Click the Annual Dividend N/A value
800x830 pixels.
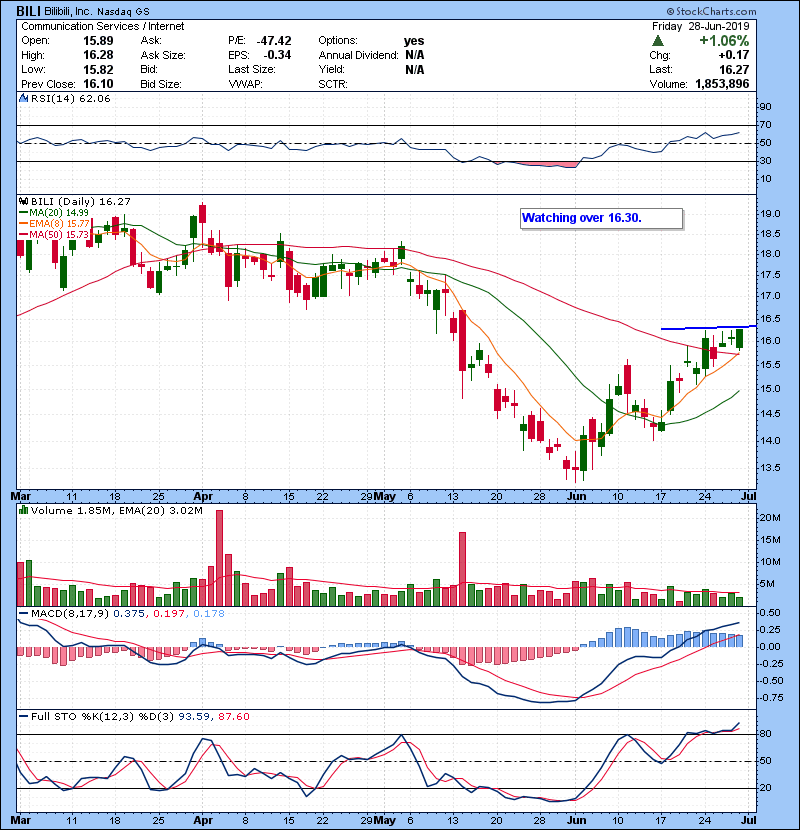[x=415, y=55]
